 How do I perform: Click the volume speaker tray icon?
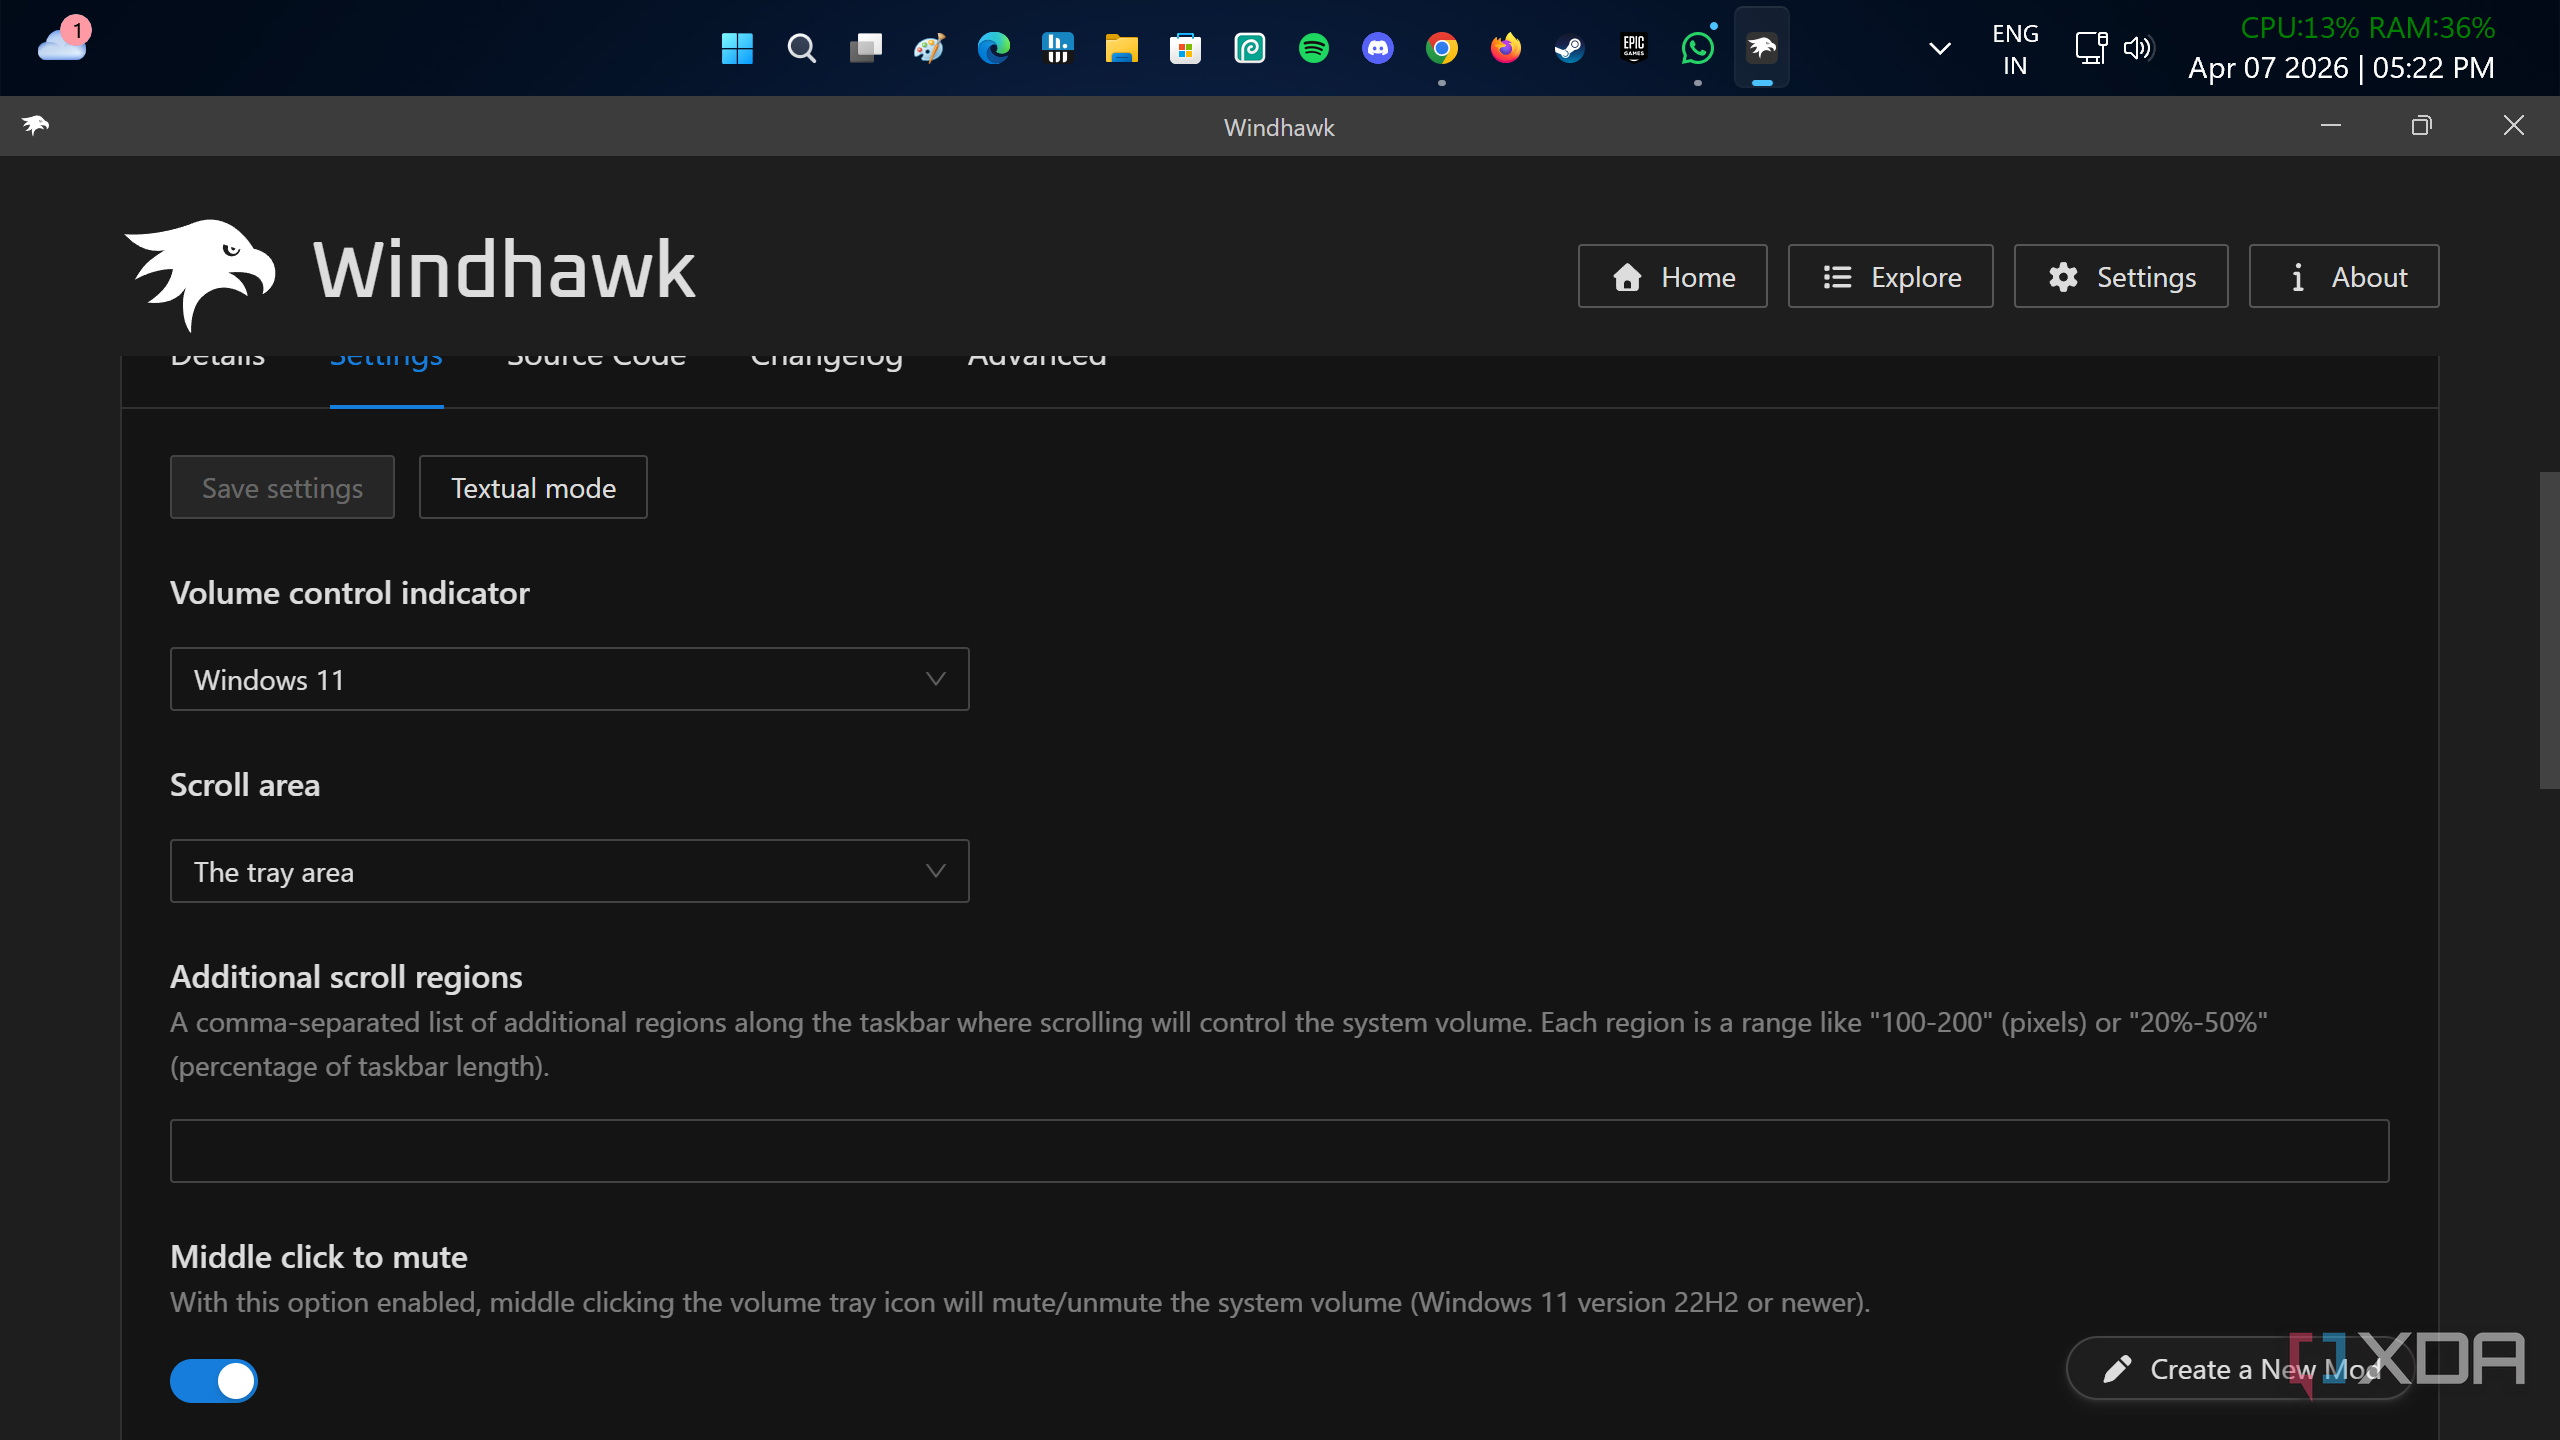pyautogui.click(x=2137, y=48)
